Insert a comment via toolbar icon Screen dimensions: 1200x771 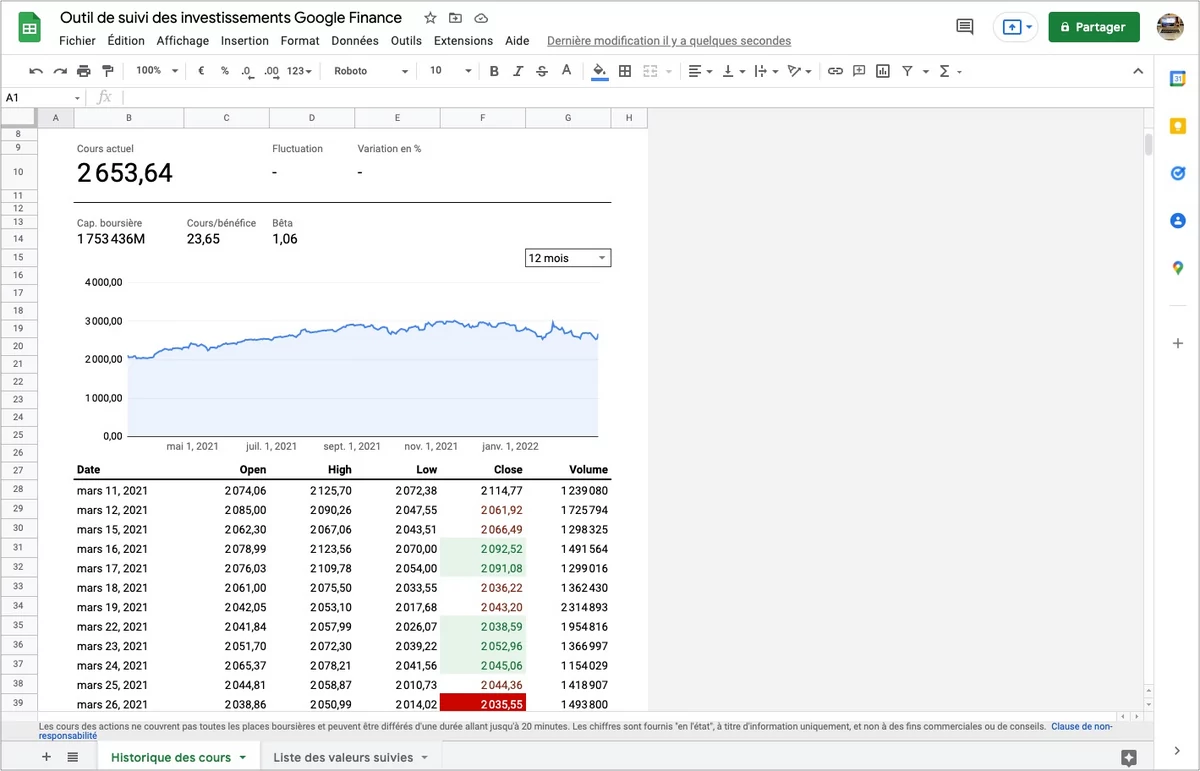[859, 71]
